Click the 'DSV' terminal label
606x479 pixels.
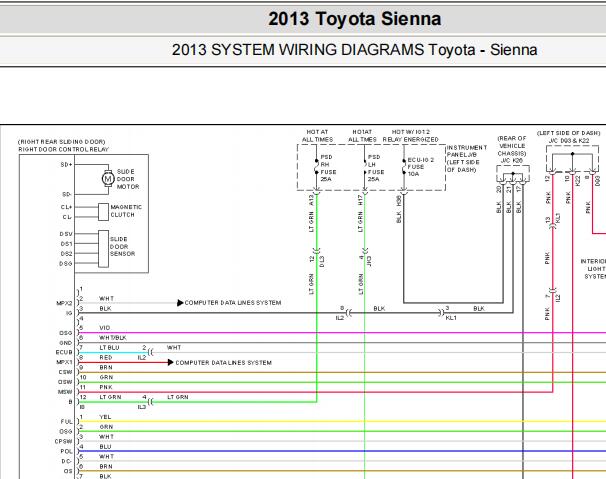66,234
